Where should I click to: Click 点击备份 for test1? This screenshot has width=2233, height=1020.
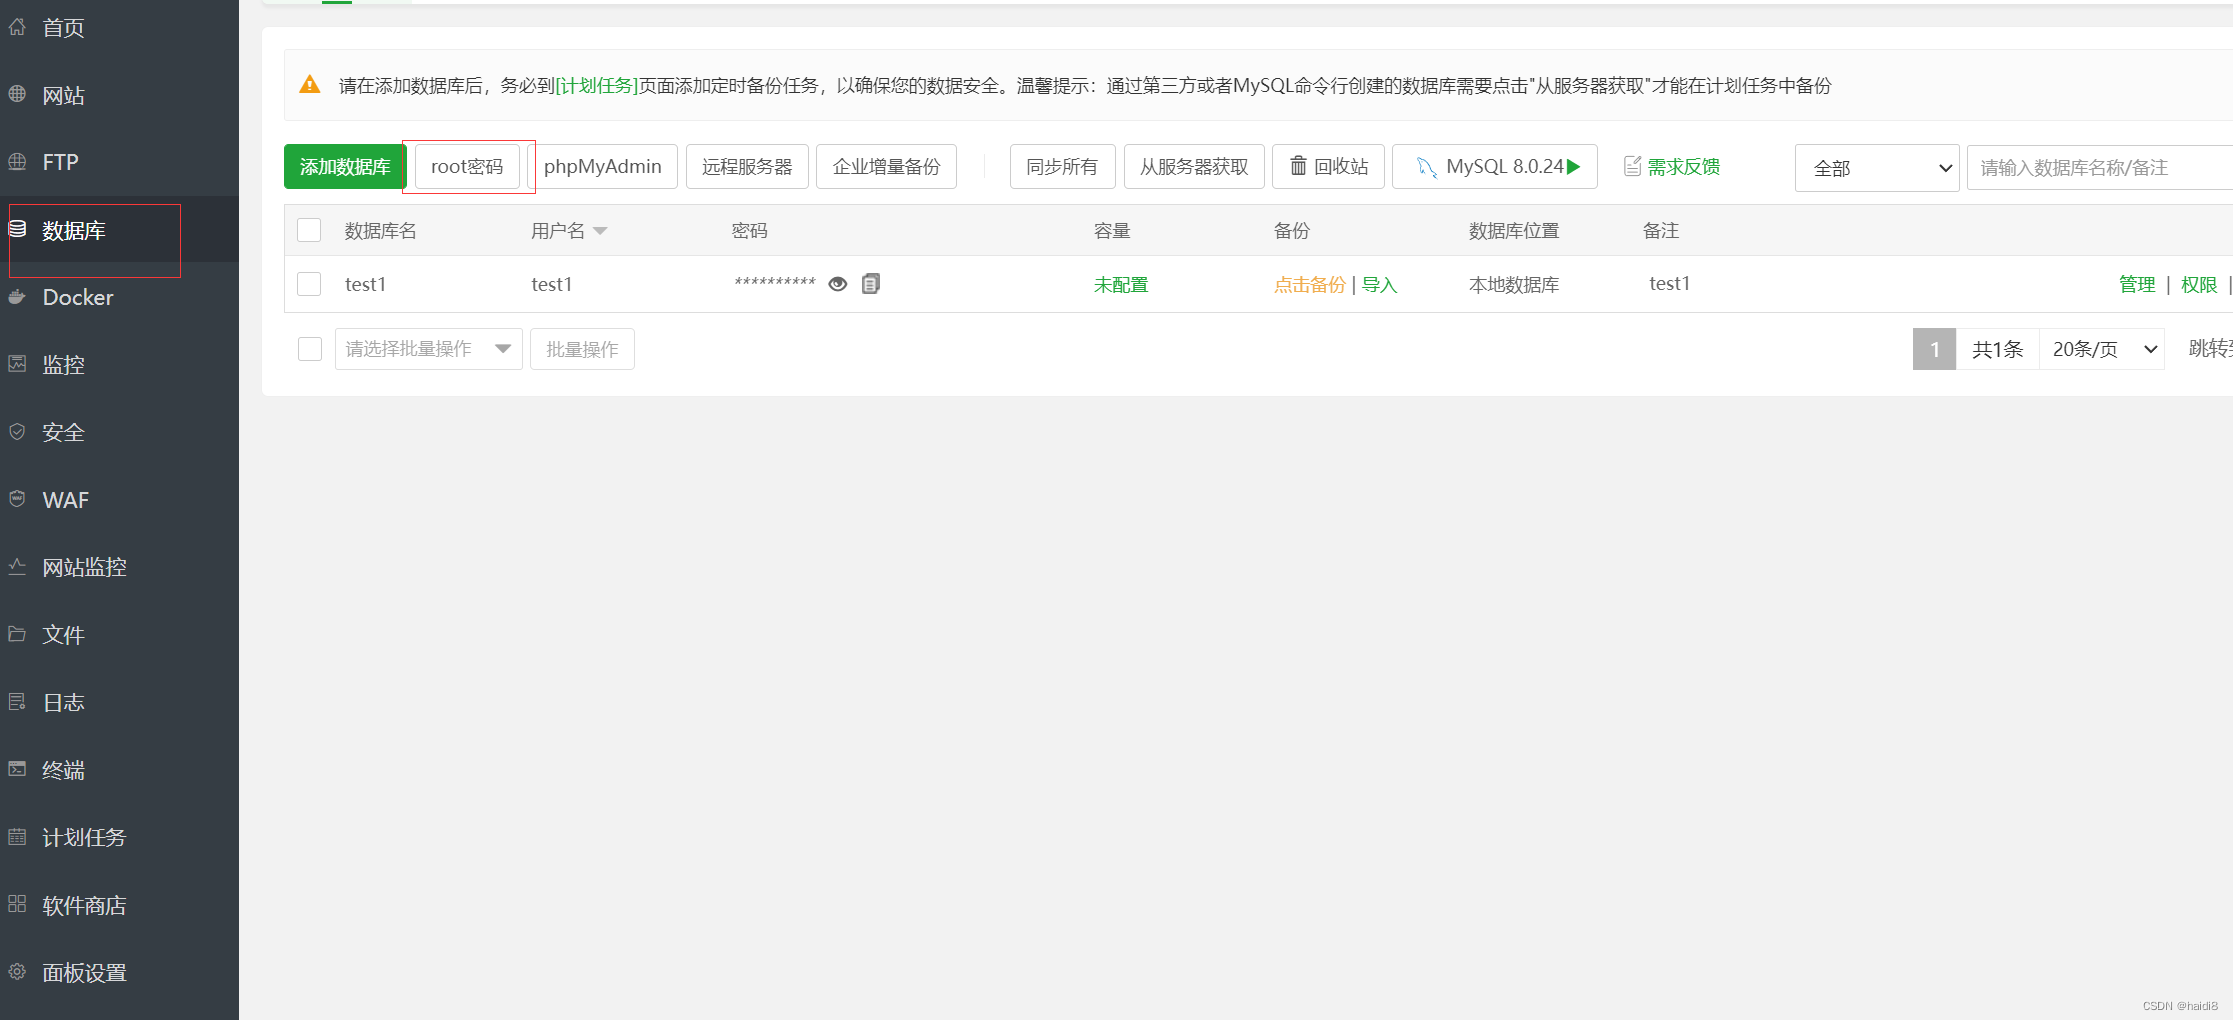click(1310, 285)
